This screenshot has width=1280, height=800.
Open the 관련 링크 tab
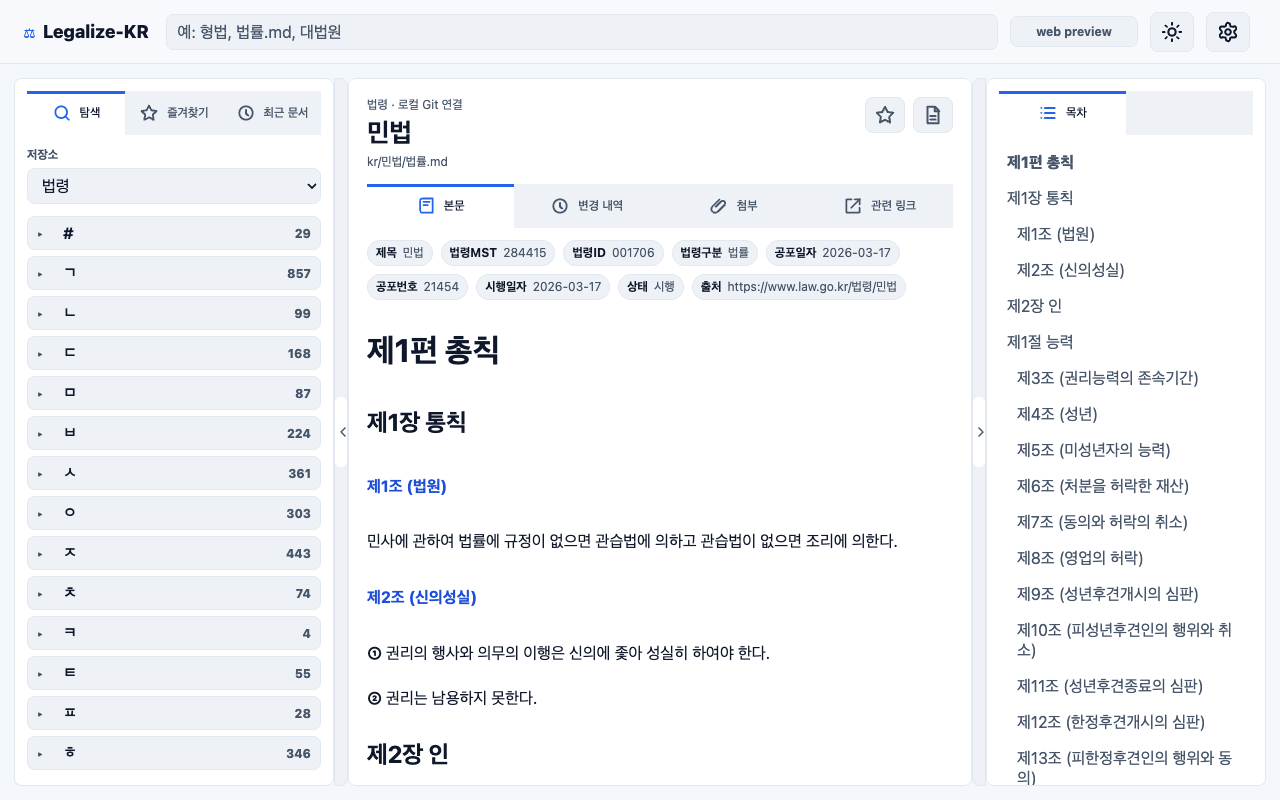880,206
